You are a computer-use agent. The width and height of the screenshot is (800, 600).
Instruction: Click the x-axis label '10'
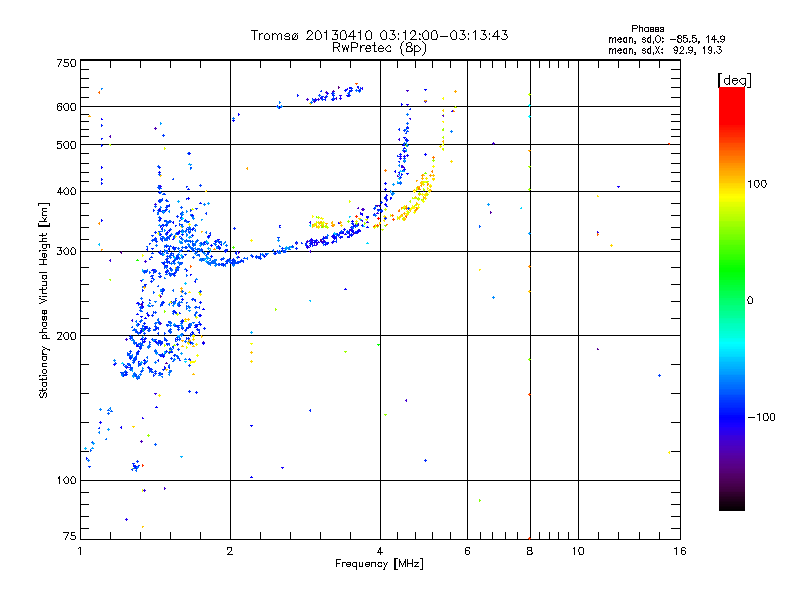point(578,551)
